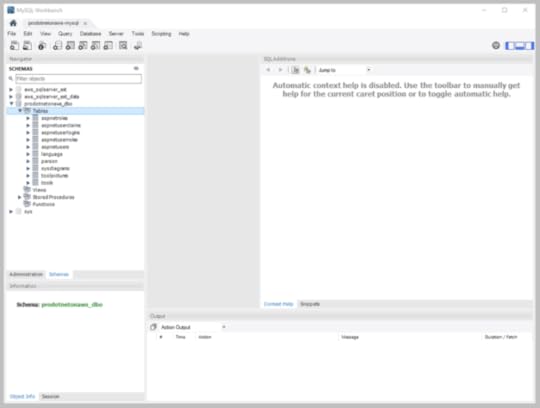
Task: Create a new function icon
Action: [x=108, y=45]
